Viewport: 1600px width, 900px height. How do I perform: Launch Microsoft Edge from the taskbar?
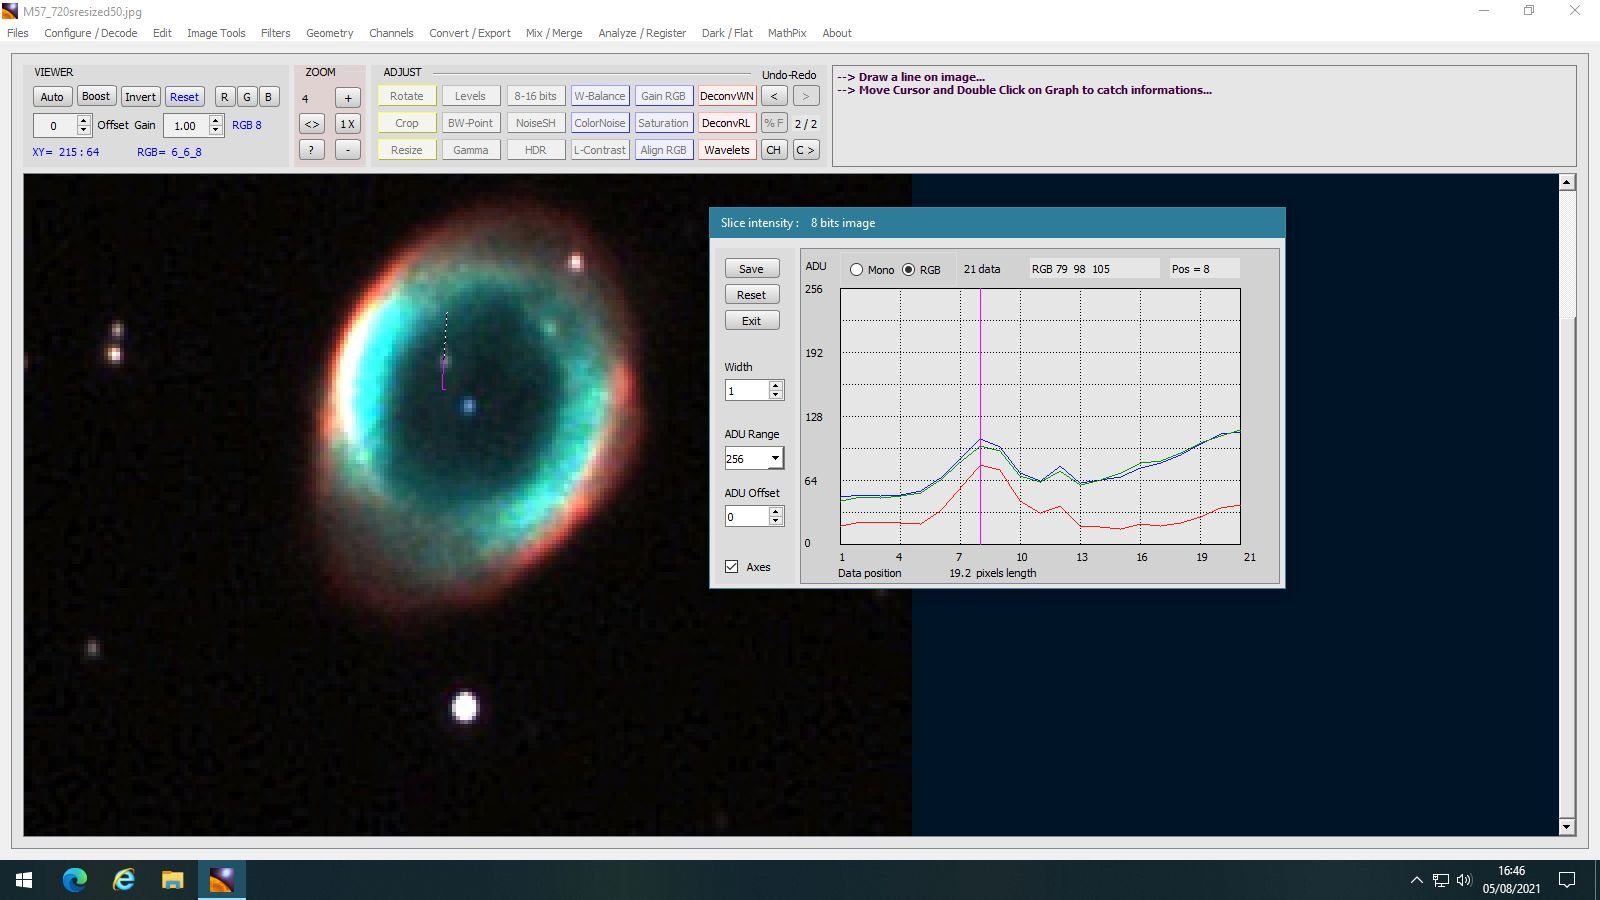pyautogui.click(x=75, y=880)
